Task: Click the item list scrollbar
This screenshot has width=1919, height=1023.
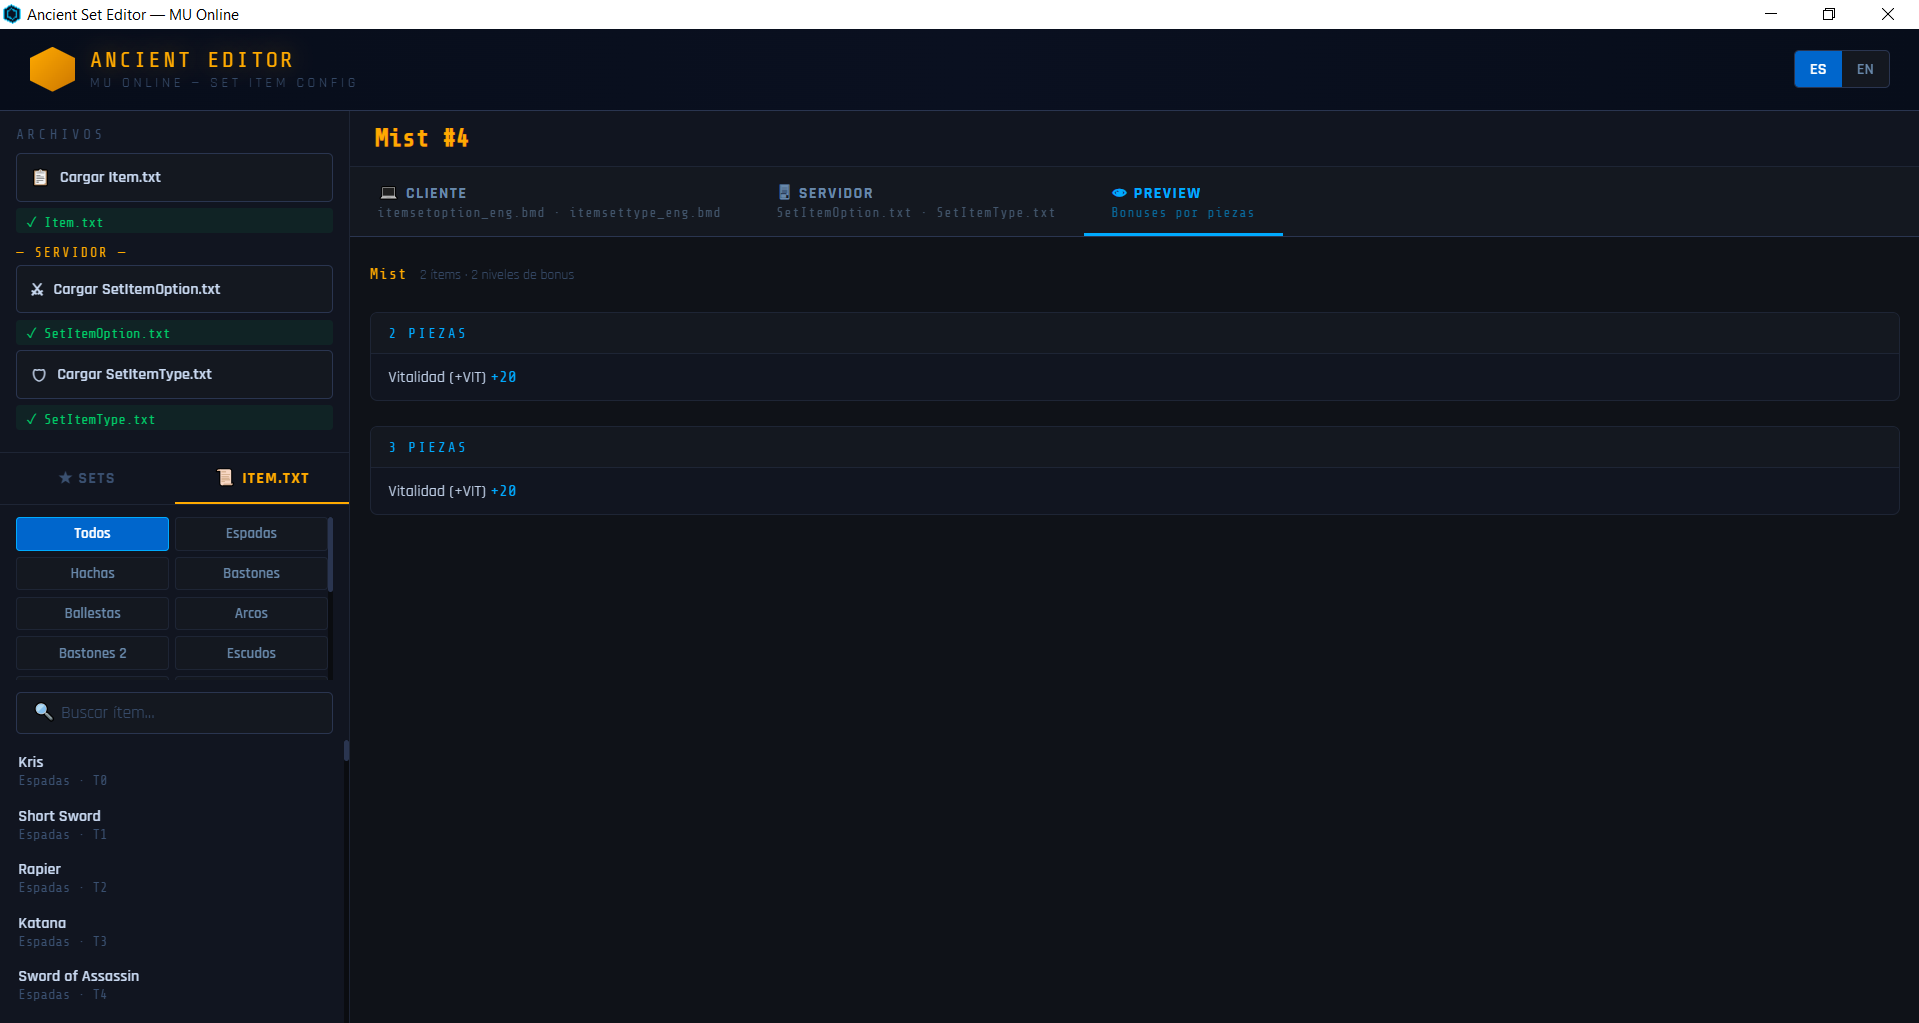Action: [x=346, y=750]
